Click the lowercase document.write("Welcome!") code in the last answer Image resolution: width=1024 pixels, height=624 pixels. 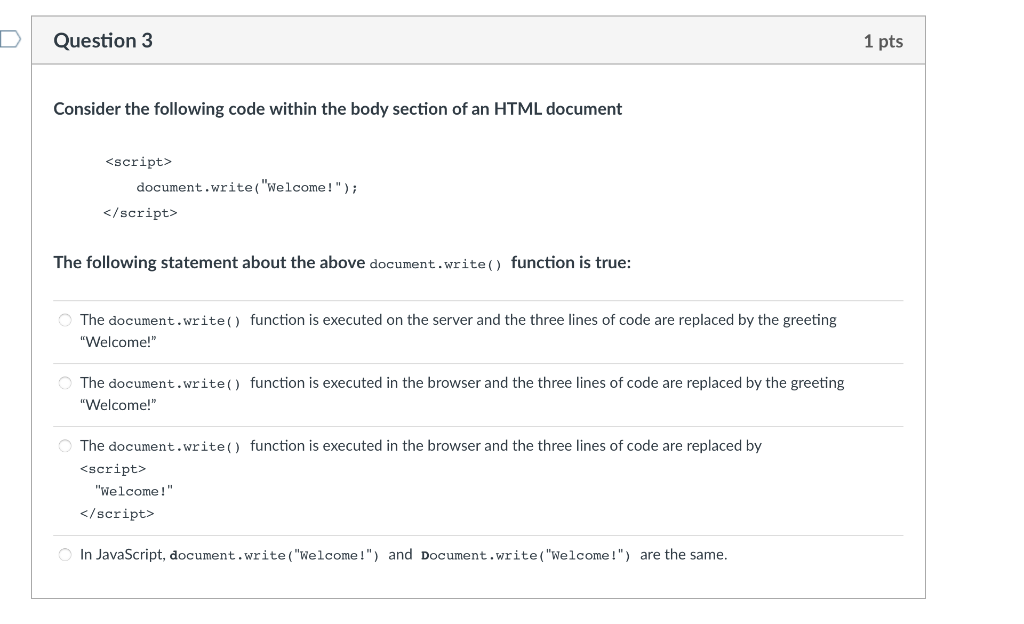pyautogui.click(x=275, y=555)
